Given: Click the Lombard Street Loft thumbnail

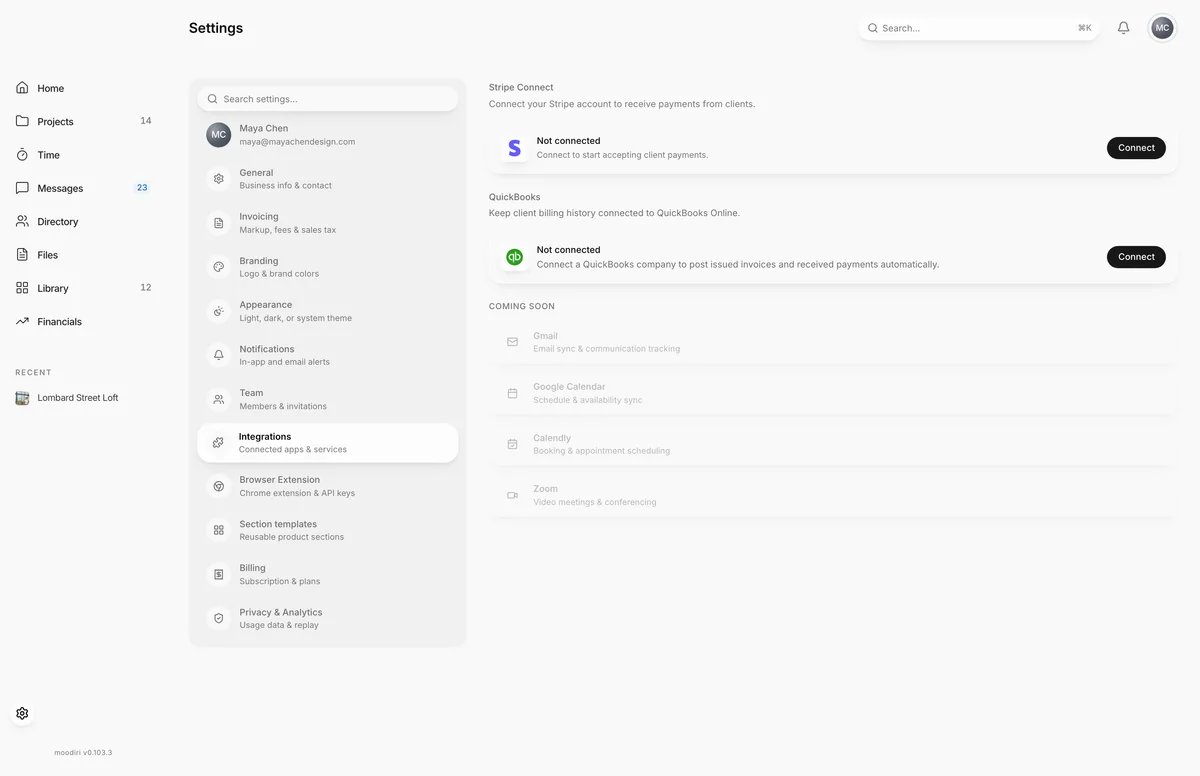Looking at the screenshot, I should point(22,398).
